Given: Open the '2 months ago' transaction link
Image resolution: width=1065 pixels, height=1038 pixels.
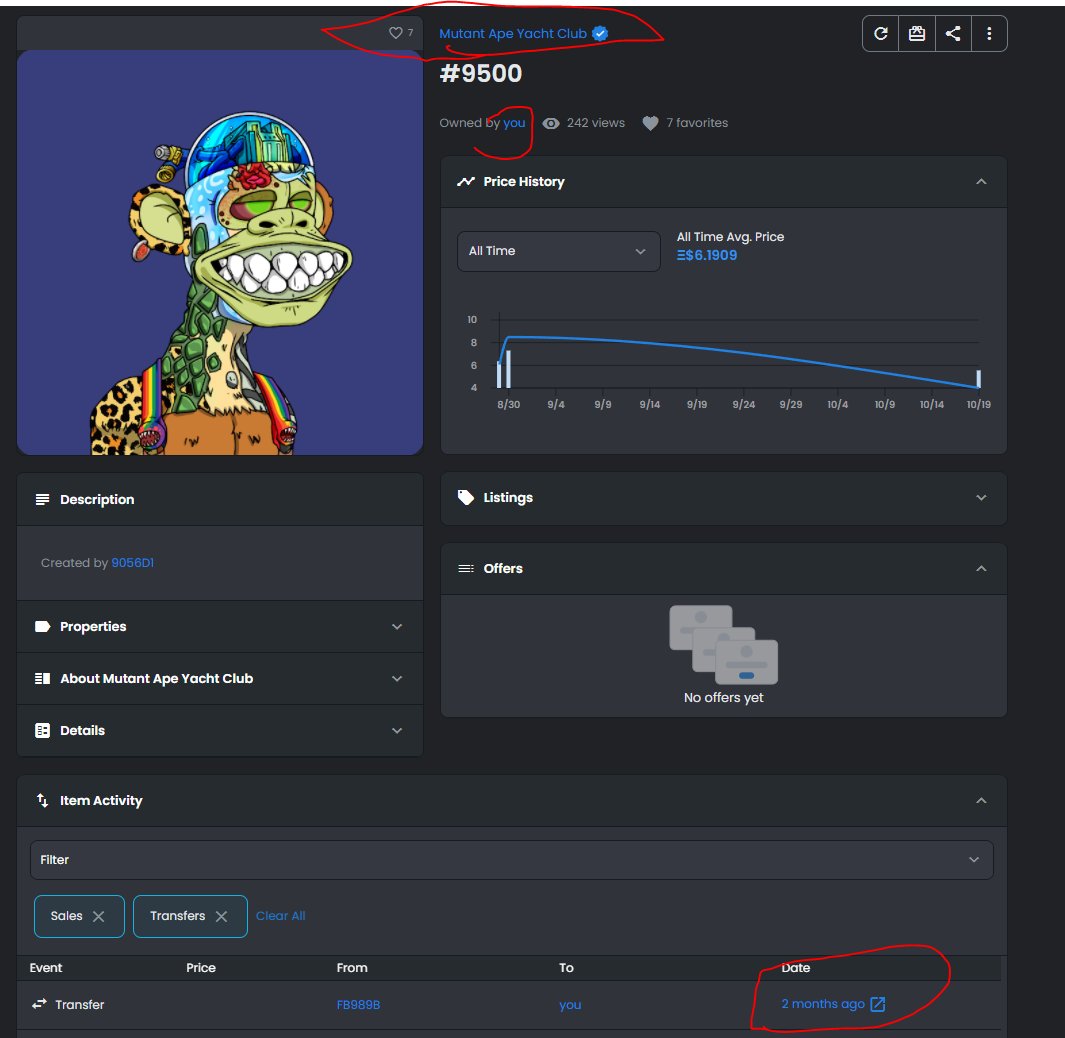Looking at the screenshot, I should [x=823, y=1003].
